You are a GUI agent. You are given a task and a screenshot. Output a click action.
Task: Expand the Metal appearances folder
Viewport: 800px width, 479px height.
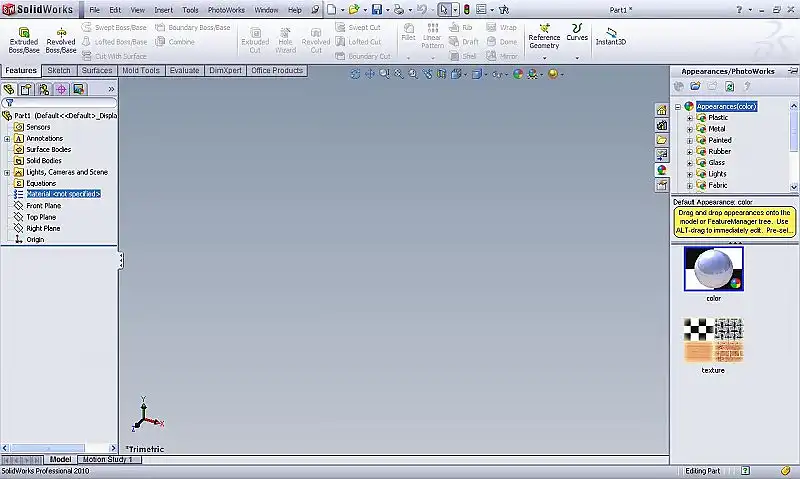[x=689, y=129]
